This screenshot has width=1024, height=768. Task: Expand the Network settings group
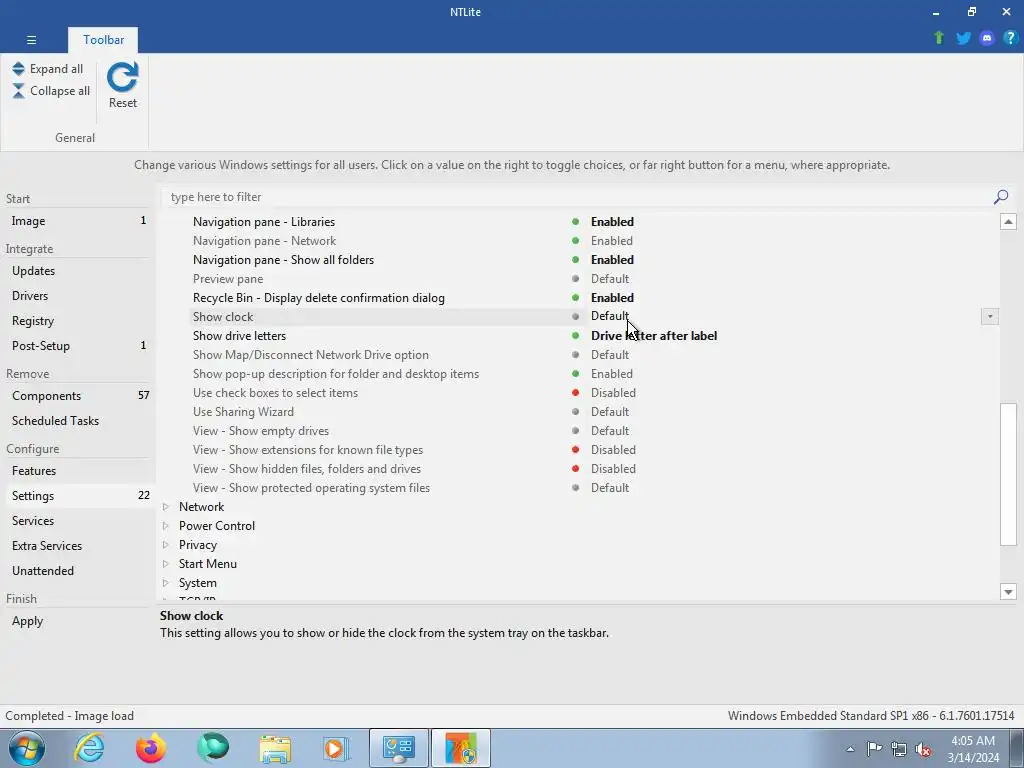coord(166,507)
